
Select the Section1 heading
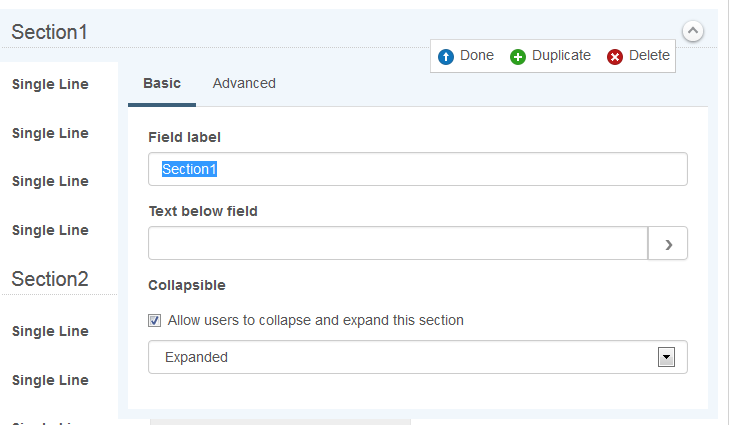pos(50,32)
